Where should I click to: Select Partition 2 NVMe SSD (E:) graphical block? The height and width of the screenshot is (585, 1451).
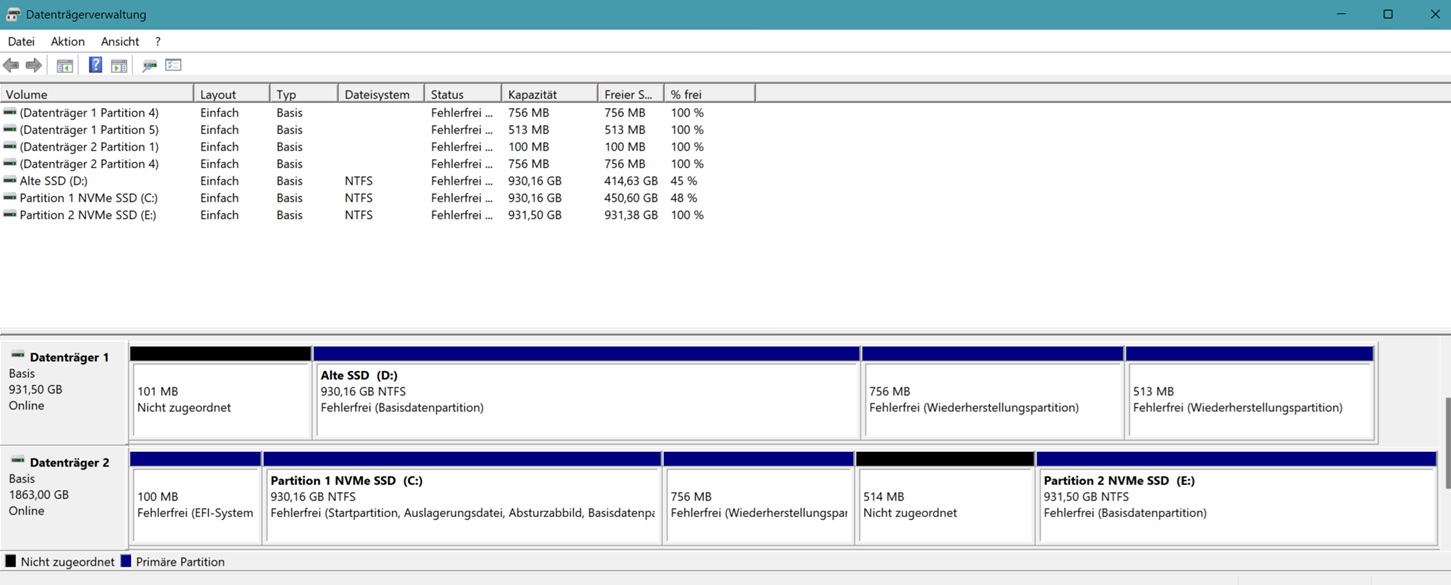1237,497
